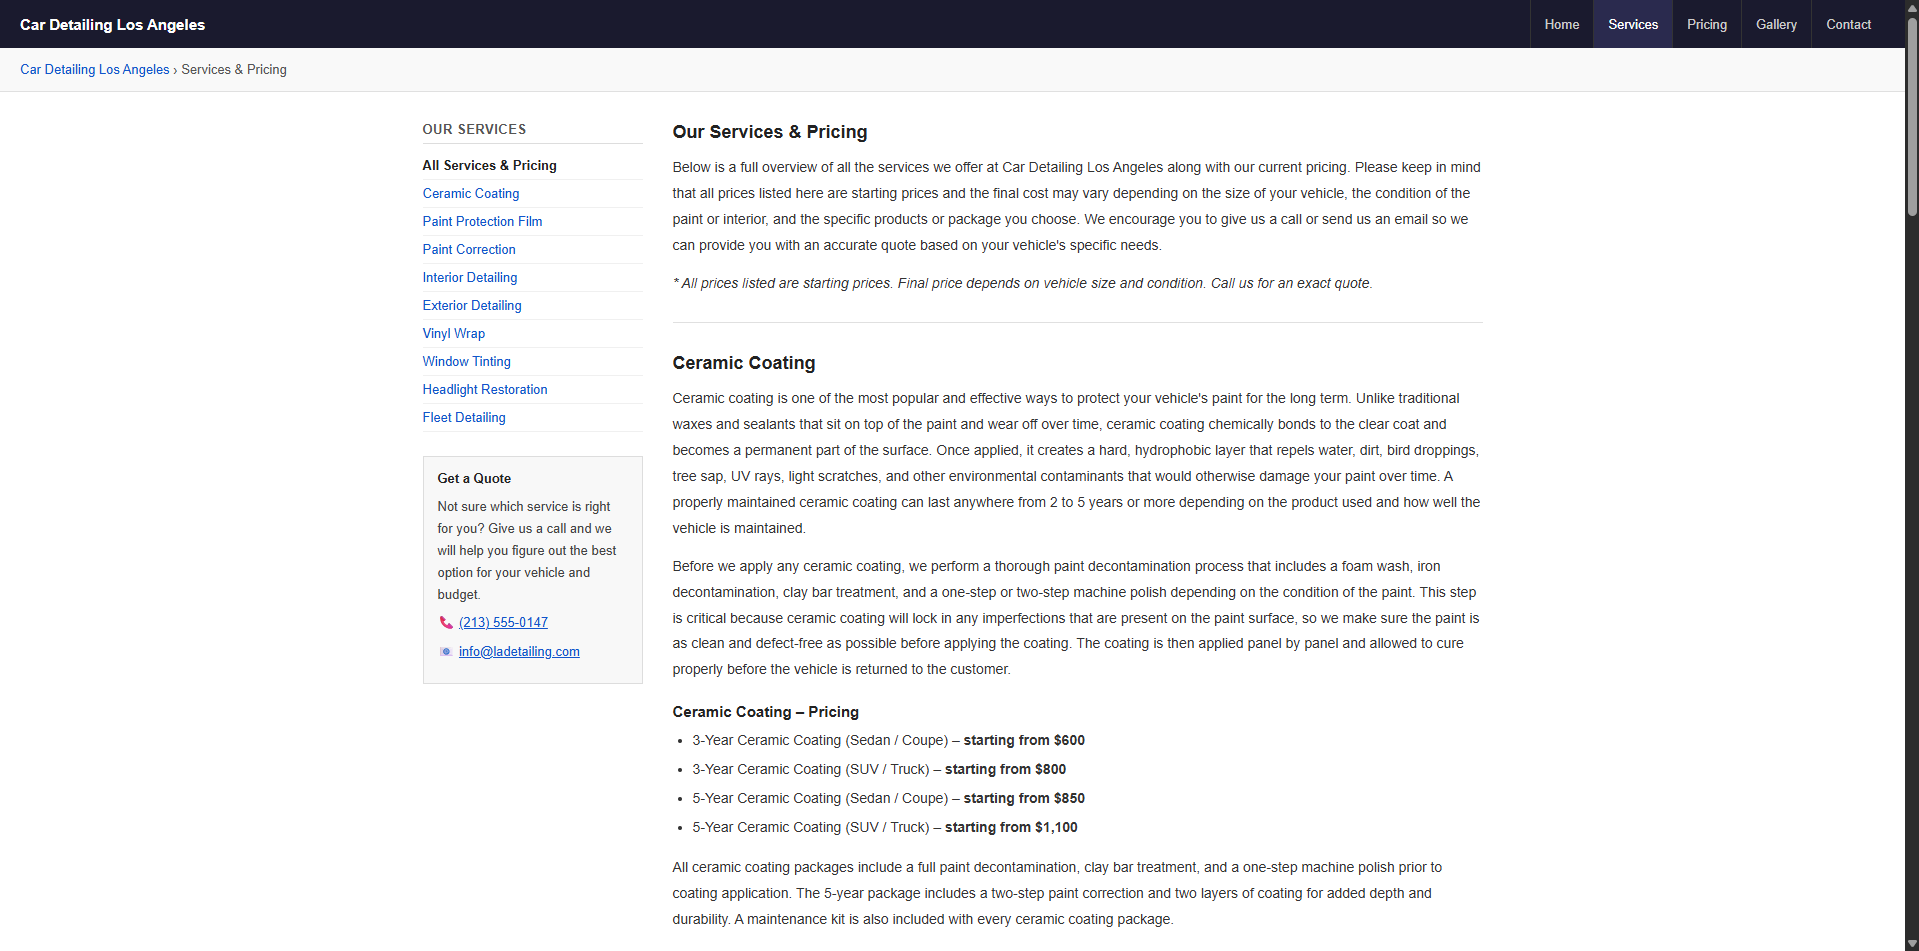Click the phone icon in Get a Quote
The image size is (1919, 951).
click(446, 623)
